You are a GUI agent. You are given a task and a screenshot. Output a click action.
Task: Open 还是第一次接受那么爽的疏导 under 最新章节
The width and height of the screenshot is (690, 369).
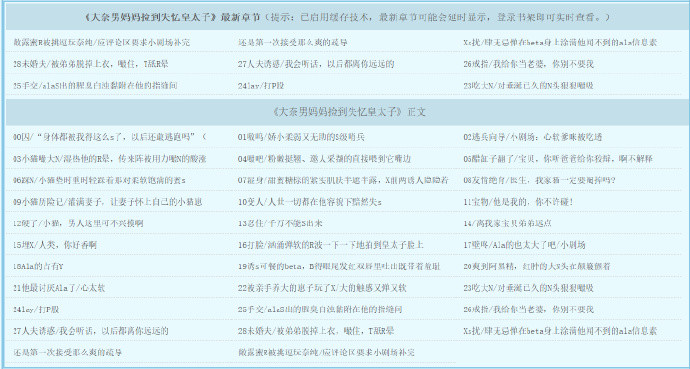[x=293, y=43]
